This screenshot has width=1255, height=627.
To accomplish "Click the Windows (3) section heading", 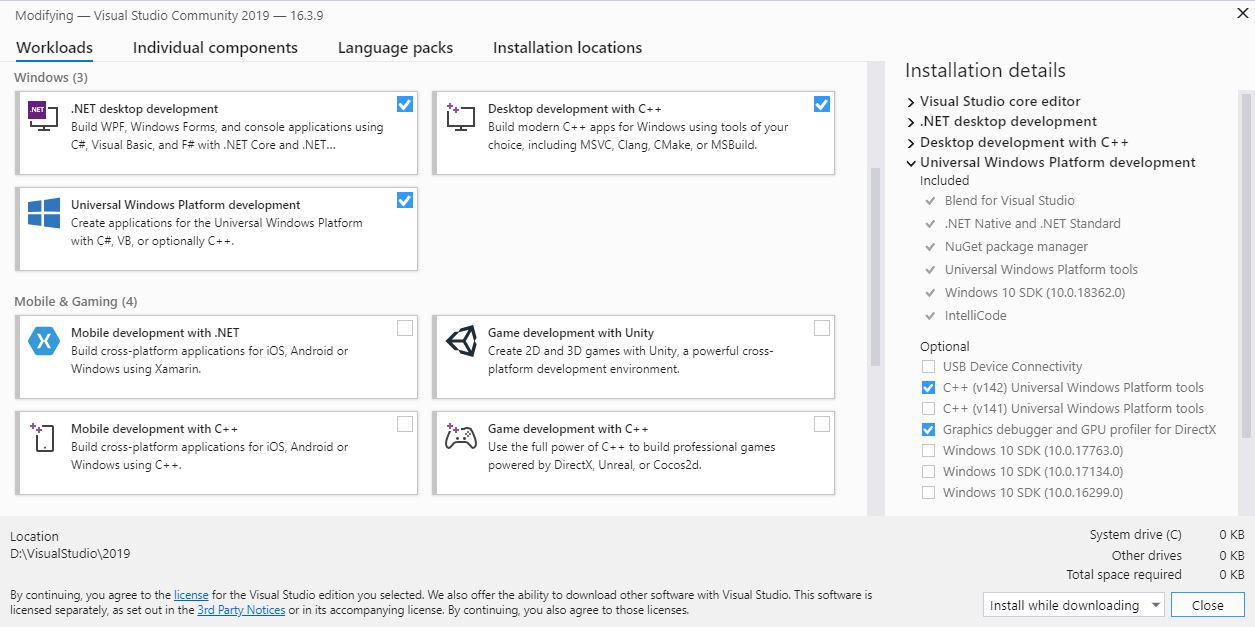I will (51, 77).
